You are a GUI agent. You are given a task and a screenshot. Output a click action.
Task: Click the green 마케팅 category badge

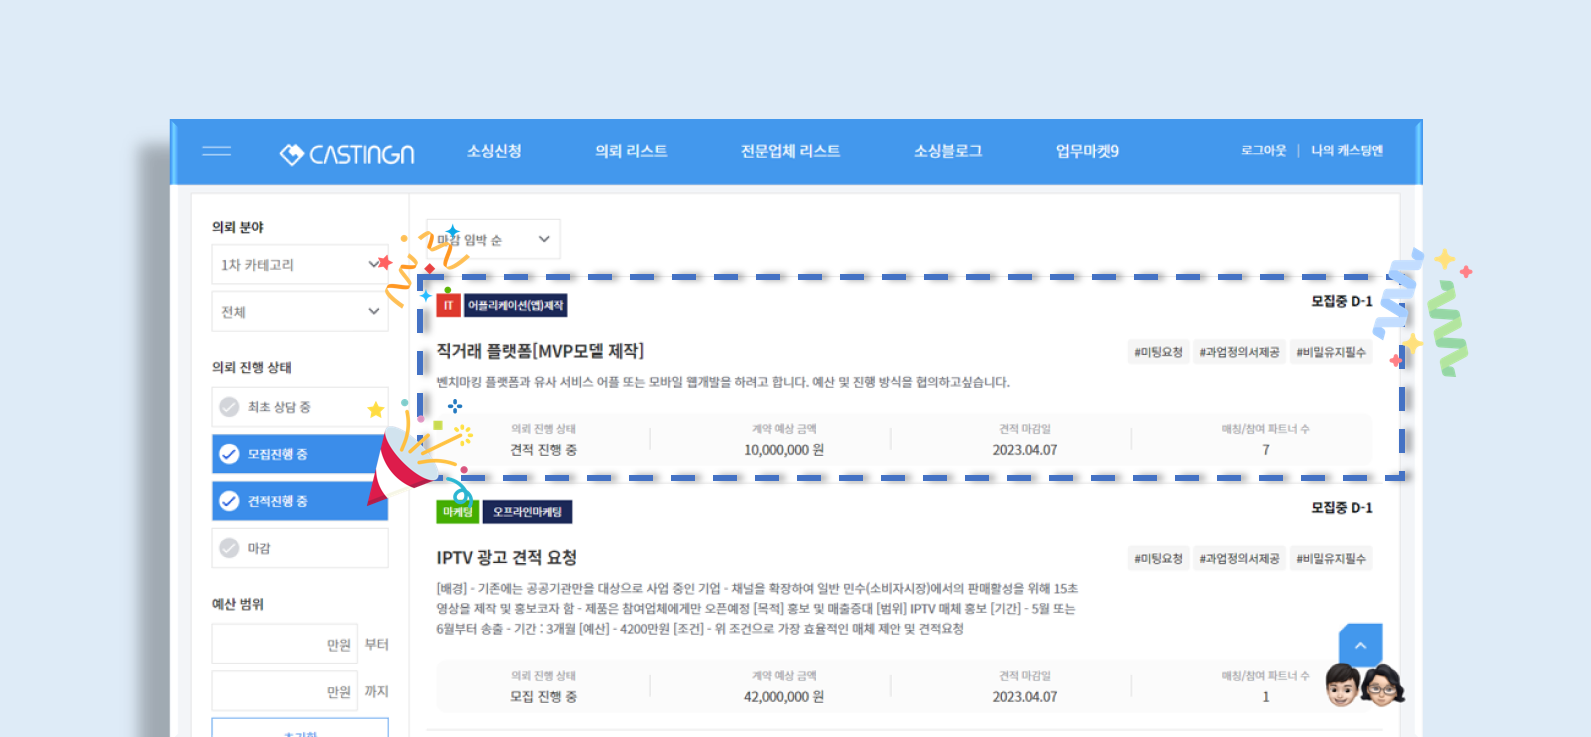(458, 512)
